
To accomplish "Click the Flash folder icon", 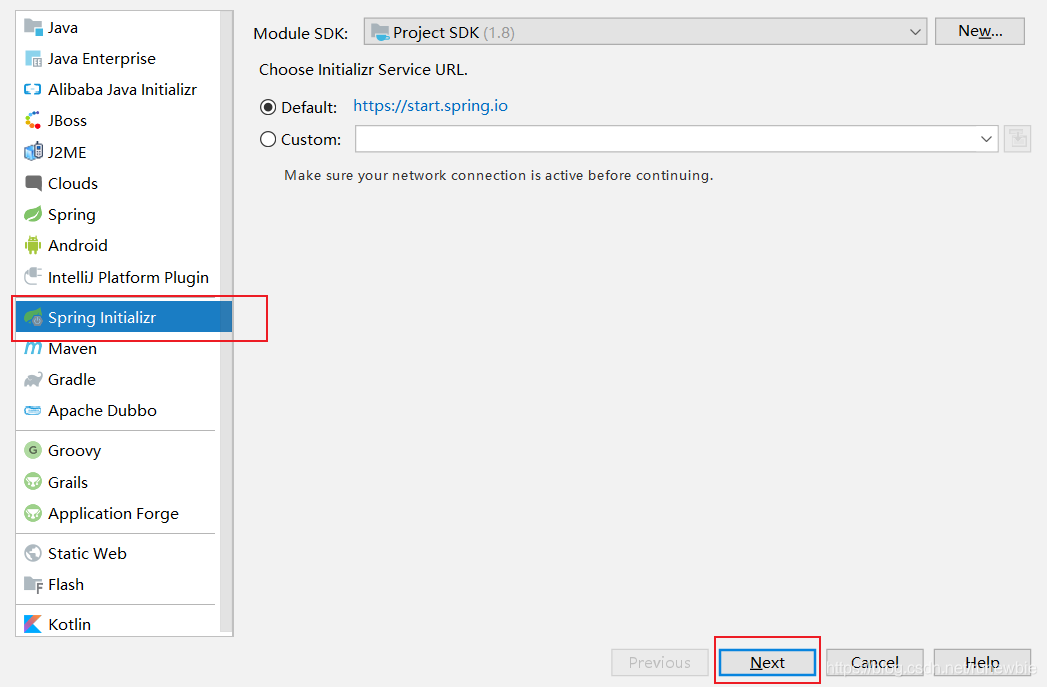I will tap(33, 584).
